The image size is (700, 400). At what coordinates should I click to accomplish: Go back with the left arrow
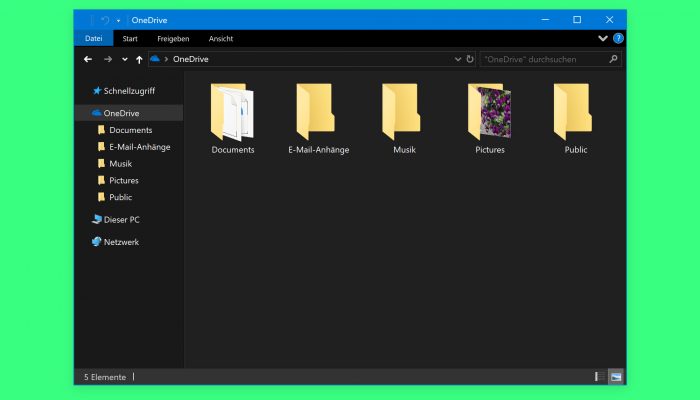[x=88, y=59]
